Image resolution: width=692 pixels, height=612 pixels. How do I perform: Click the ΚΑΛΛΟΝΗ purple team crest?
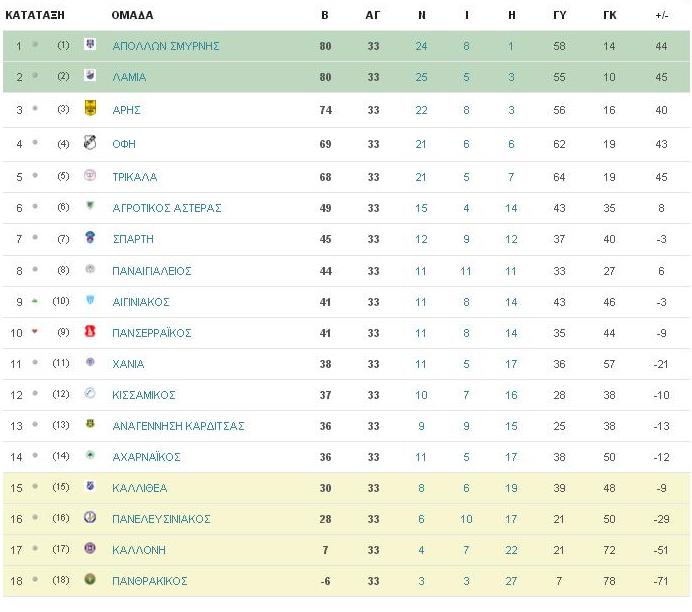coord(90,548)
